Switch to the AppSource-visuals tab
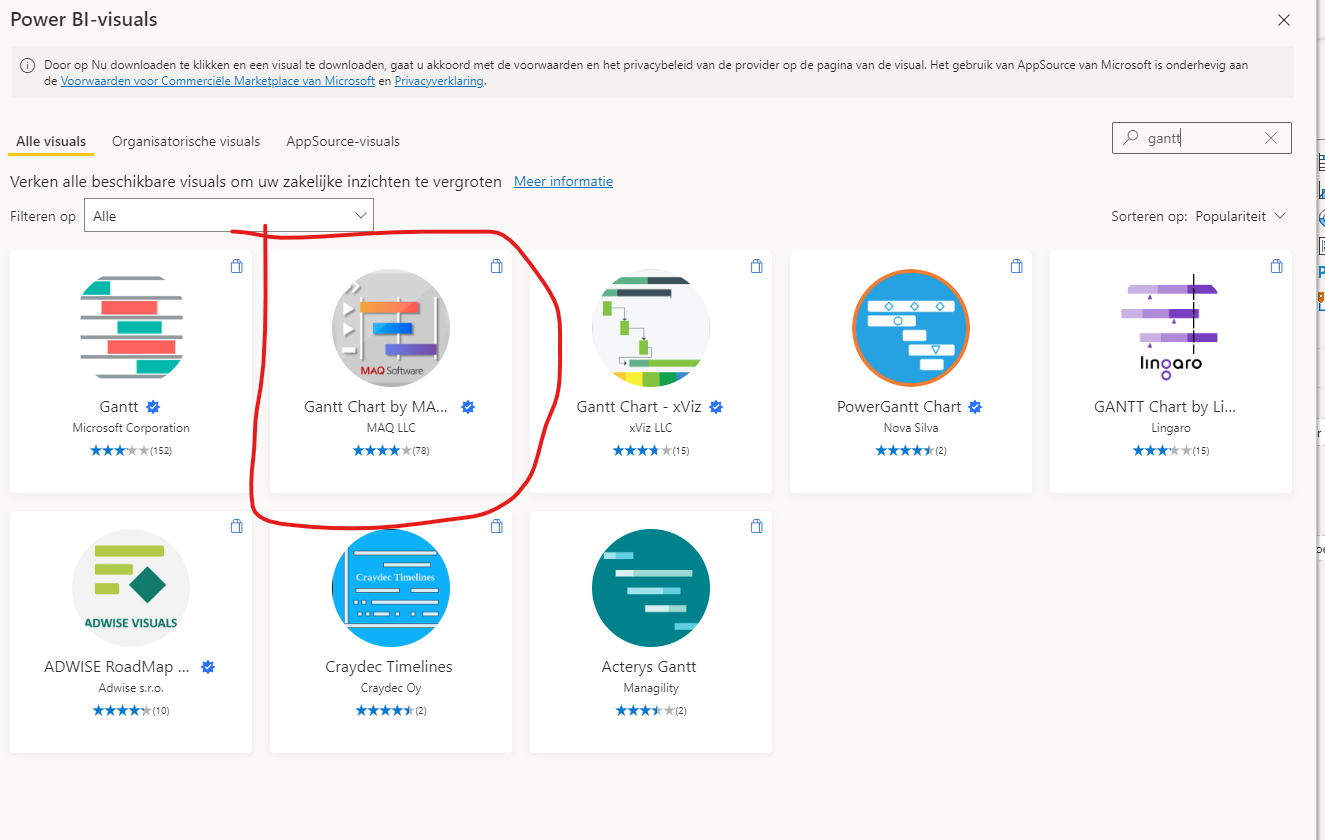The height and width of the screenshot is (840, 1325). pyautogui.click(x=343, y=142)
